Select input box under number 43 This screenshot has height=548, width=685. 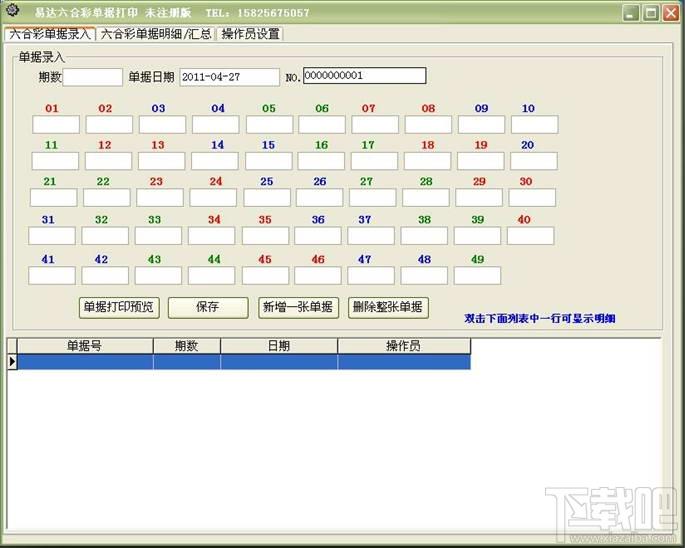tap(158, 276)
